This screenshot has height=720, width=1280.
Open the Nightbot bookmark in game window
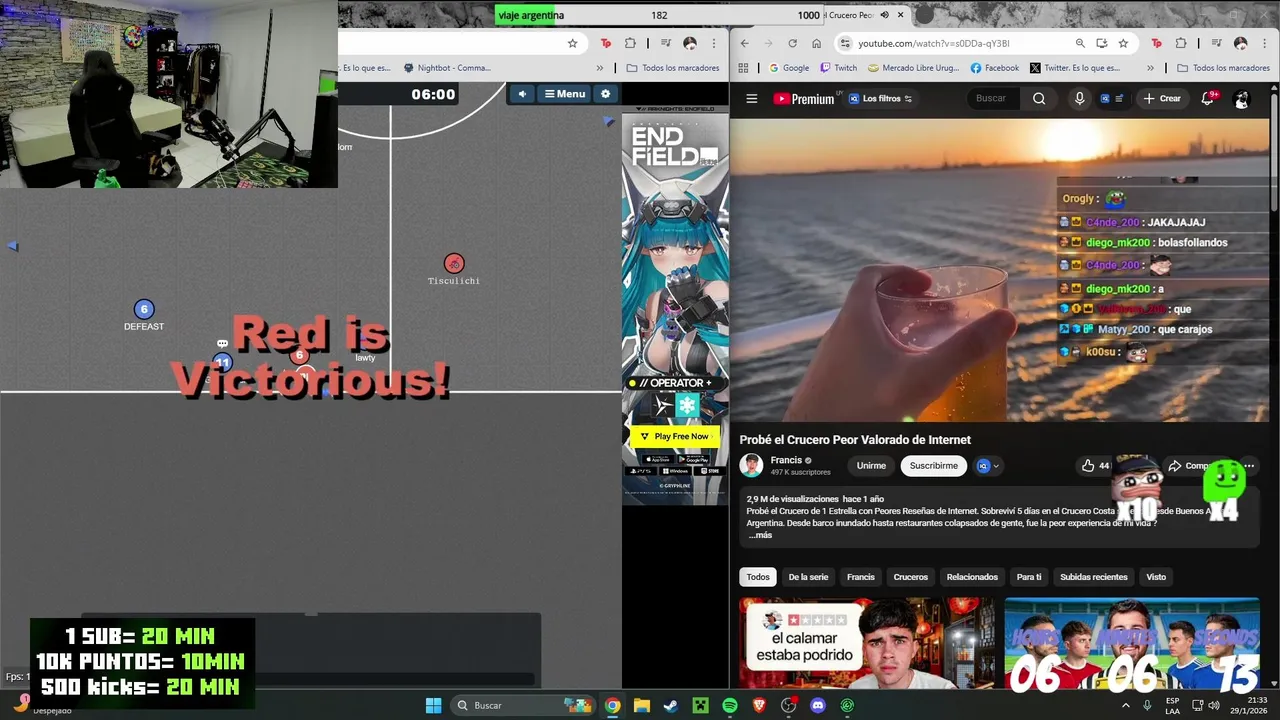[447, 68]
